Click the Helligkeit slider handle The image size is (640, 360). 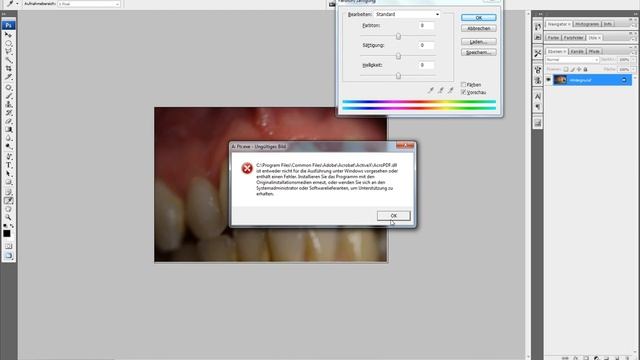pos(398,76)
